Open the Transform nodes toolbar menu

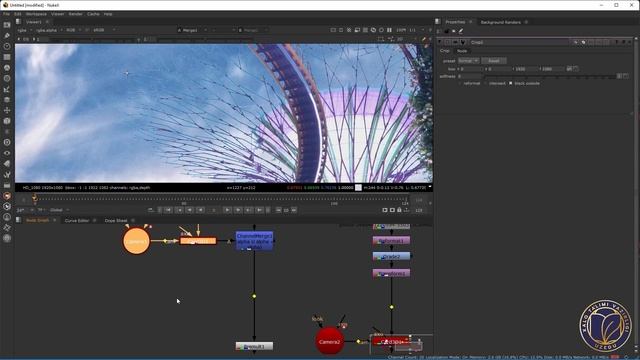click(7, 110)
